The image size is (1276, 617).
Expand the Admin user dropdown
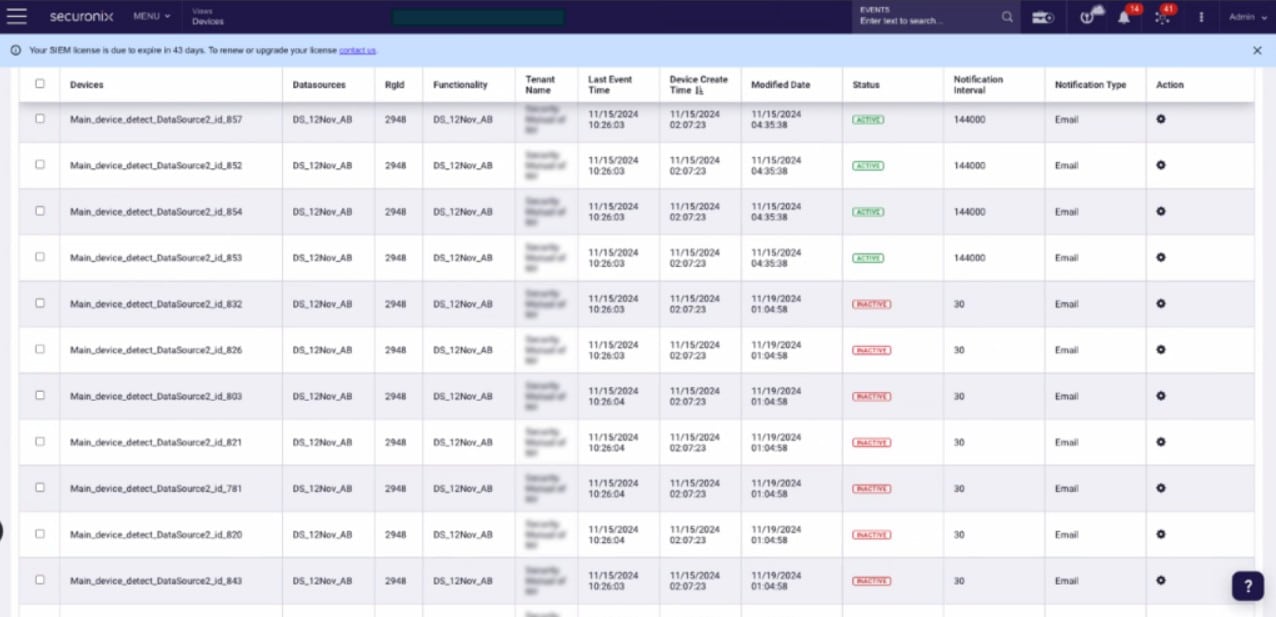click(1248, 17)
